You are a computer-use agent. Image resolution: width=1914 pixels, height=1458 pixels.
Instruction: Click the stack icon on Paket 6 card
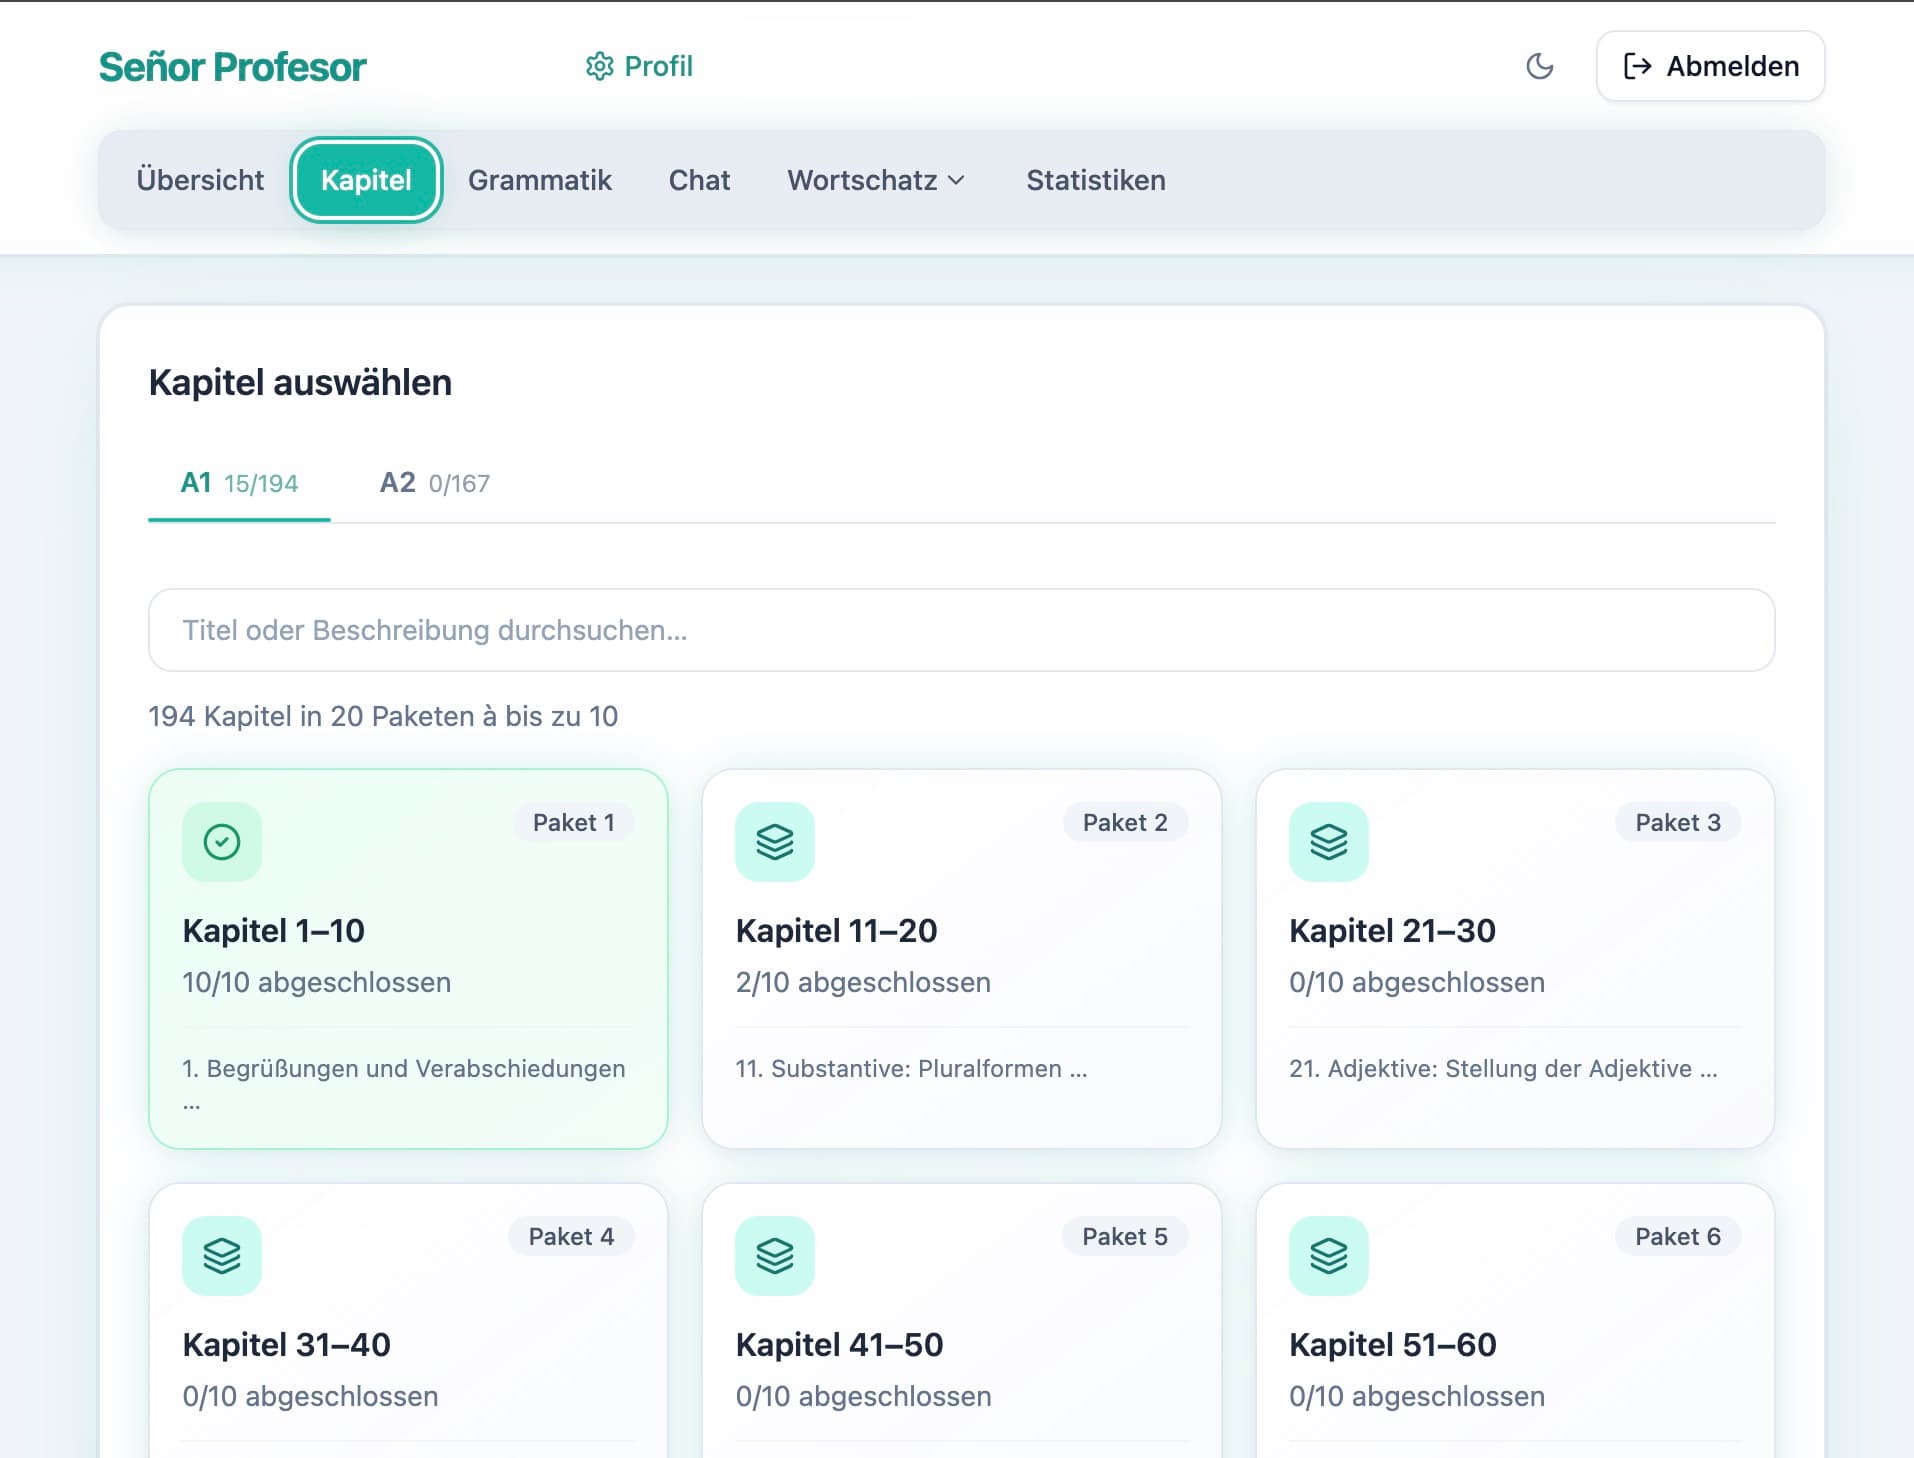tap(1329, 1256)
